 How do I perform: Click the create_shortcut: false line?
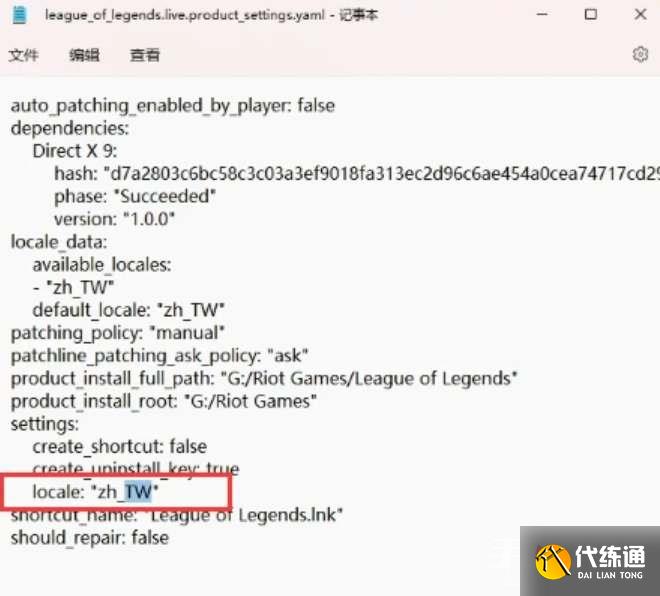pos(120,447)
